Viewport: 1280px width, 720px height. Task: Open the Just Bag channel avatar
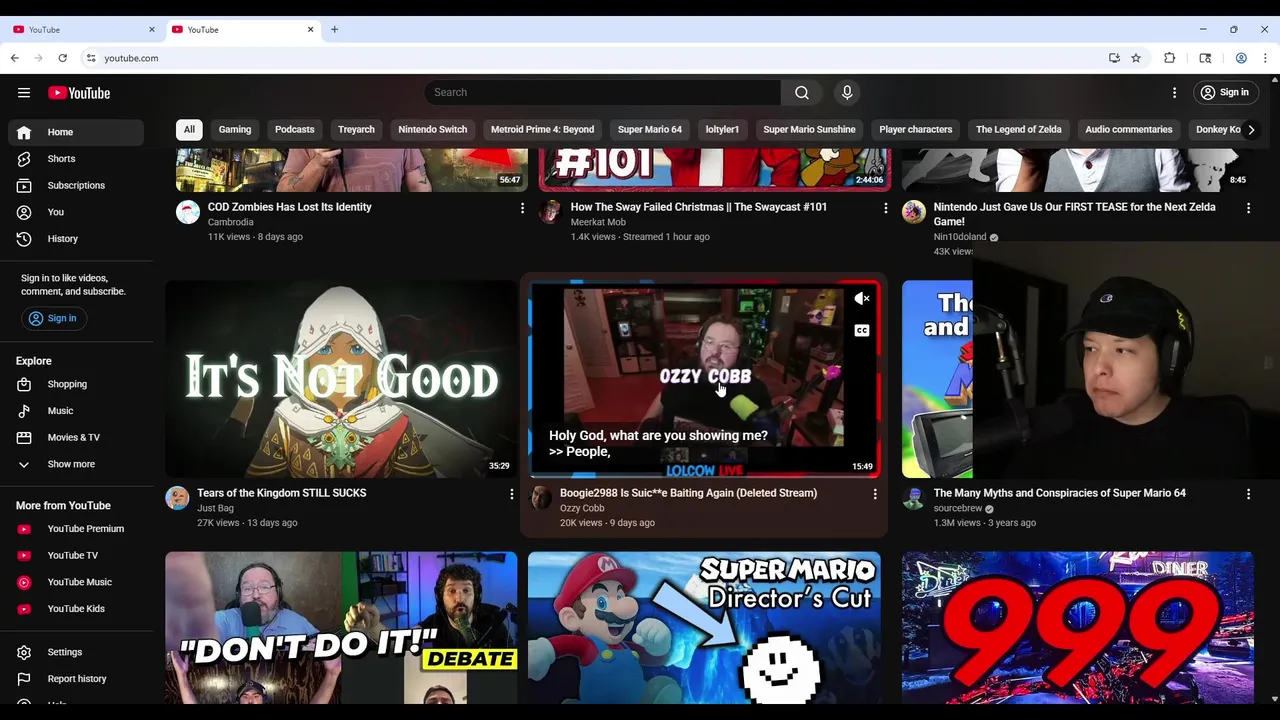[177, 498]
